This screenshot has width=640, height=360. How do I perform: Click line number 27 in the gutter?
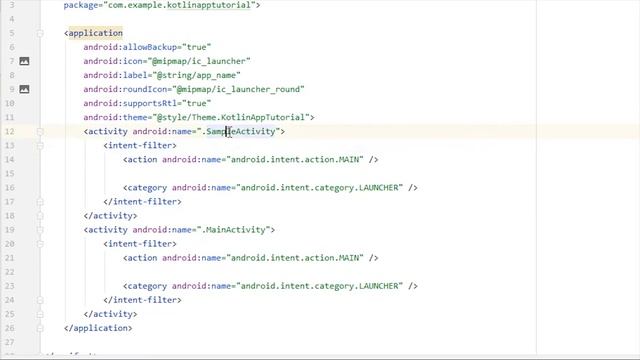(10, 342)
